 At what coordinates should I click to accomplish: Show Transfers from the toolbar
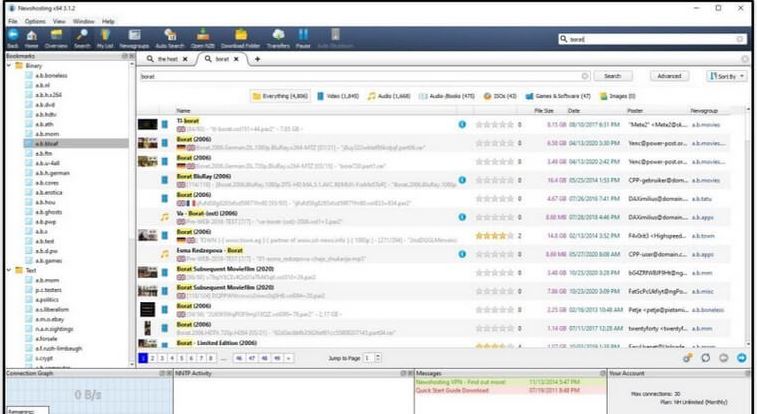point(278,38)
